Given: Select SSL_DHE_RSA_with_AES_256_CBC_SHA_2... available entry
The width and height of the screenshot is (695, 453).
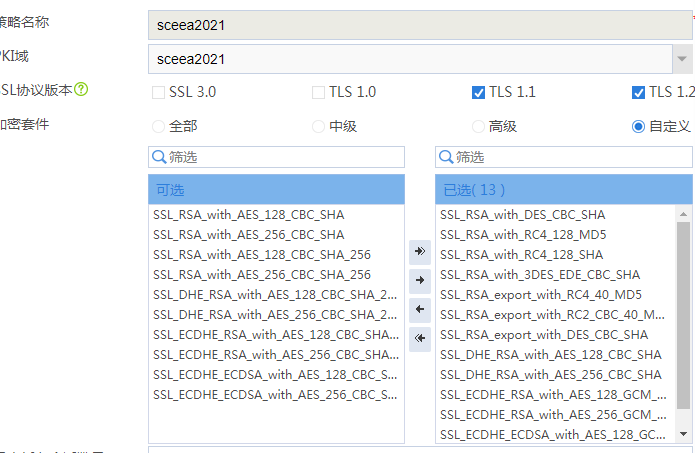Looking at the screenshot, I should pyautogui.click(x=277, y=314).
